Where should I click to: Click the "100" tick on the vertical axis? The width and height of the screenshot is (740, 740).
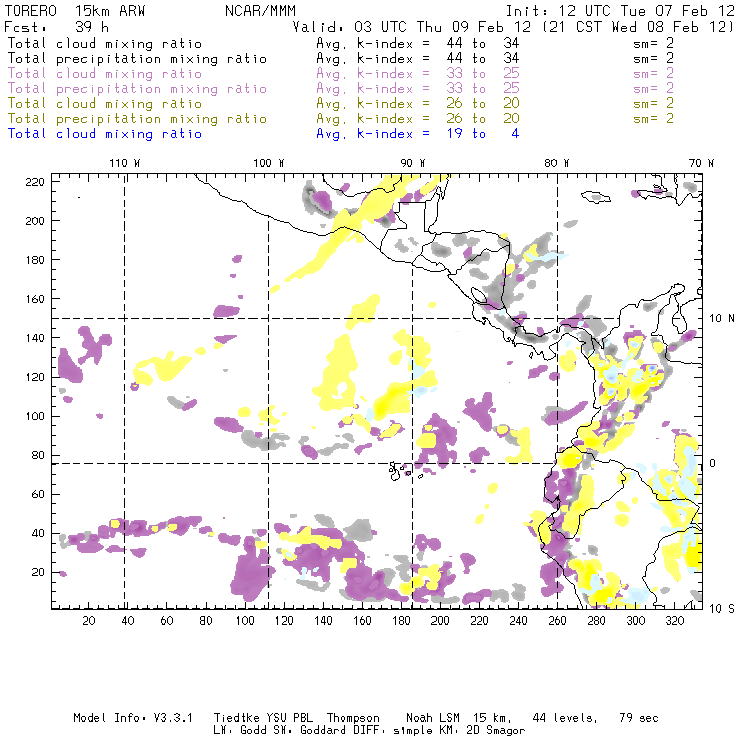coord(35,416)
